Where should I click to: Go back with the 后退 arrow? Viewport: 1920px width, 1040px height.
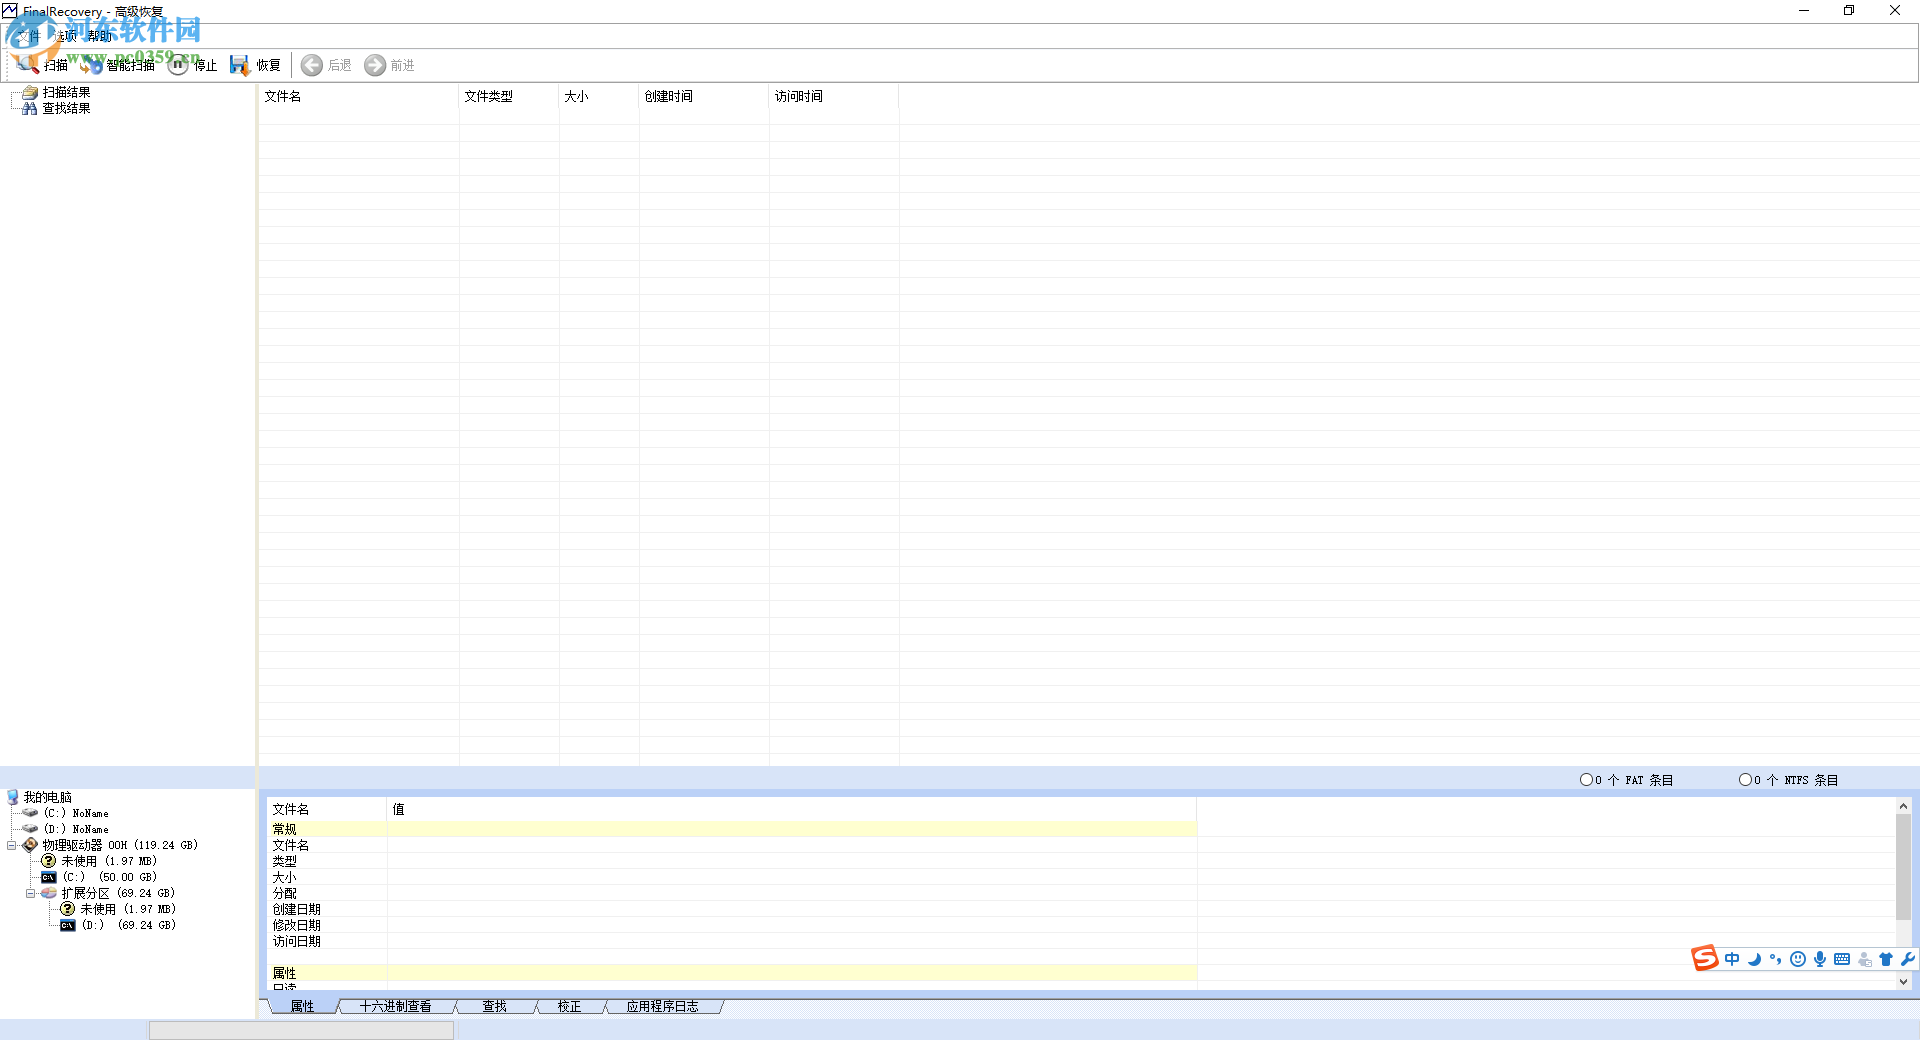pyautogui.click(x=312, y=65)
